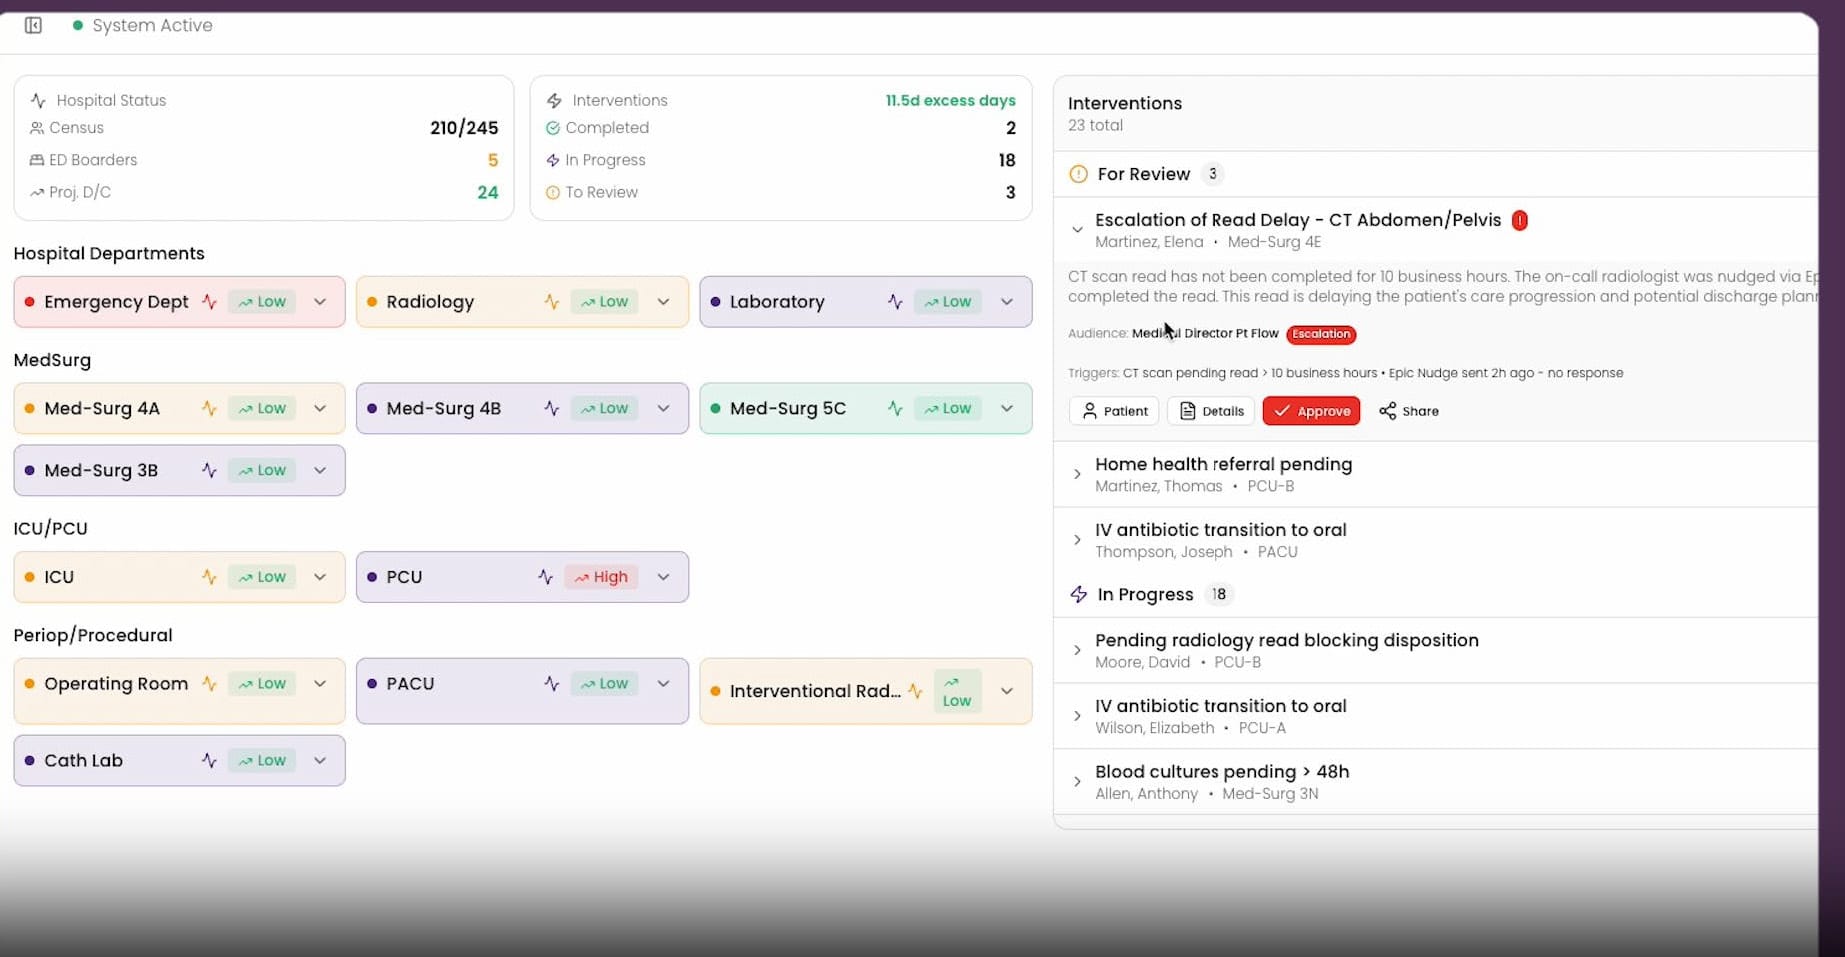Open Details for the escalation

pyautogui.click(x=1211, y=411)
